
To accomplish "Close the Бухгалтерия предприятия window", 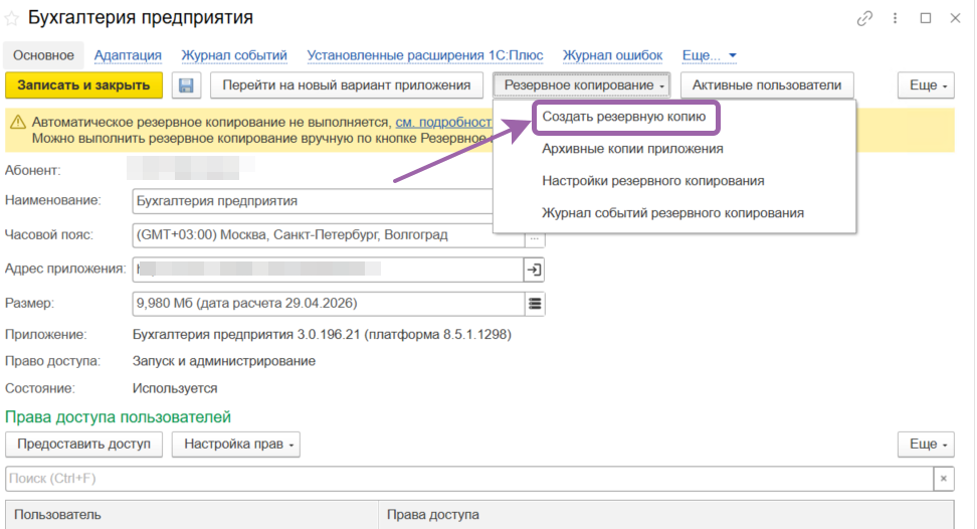I will (955, 18).
